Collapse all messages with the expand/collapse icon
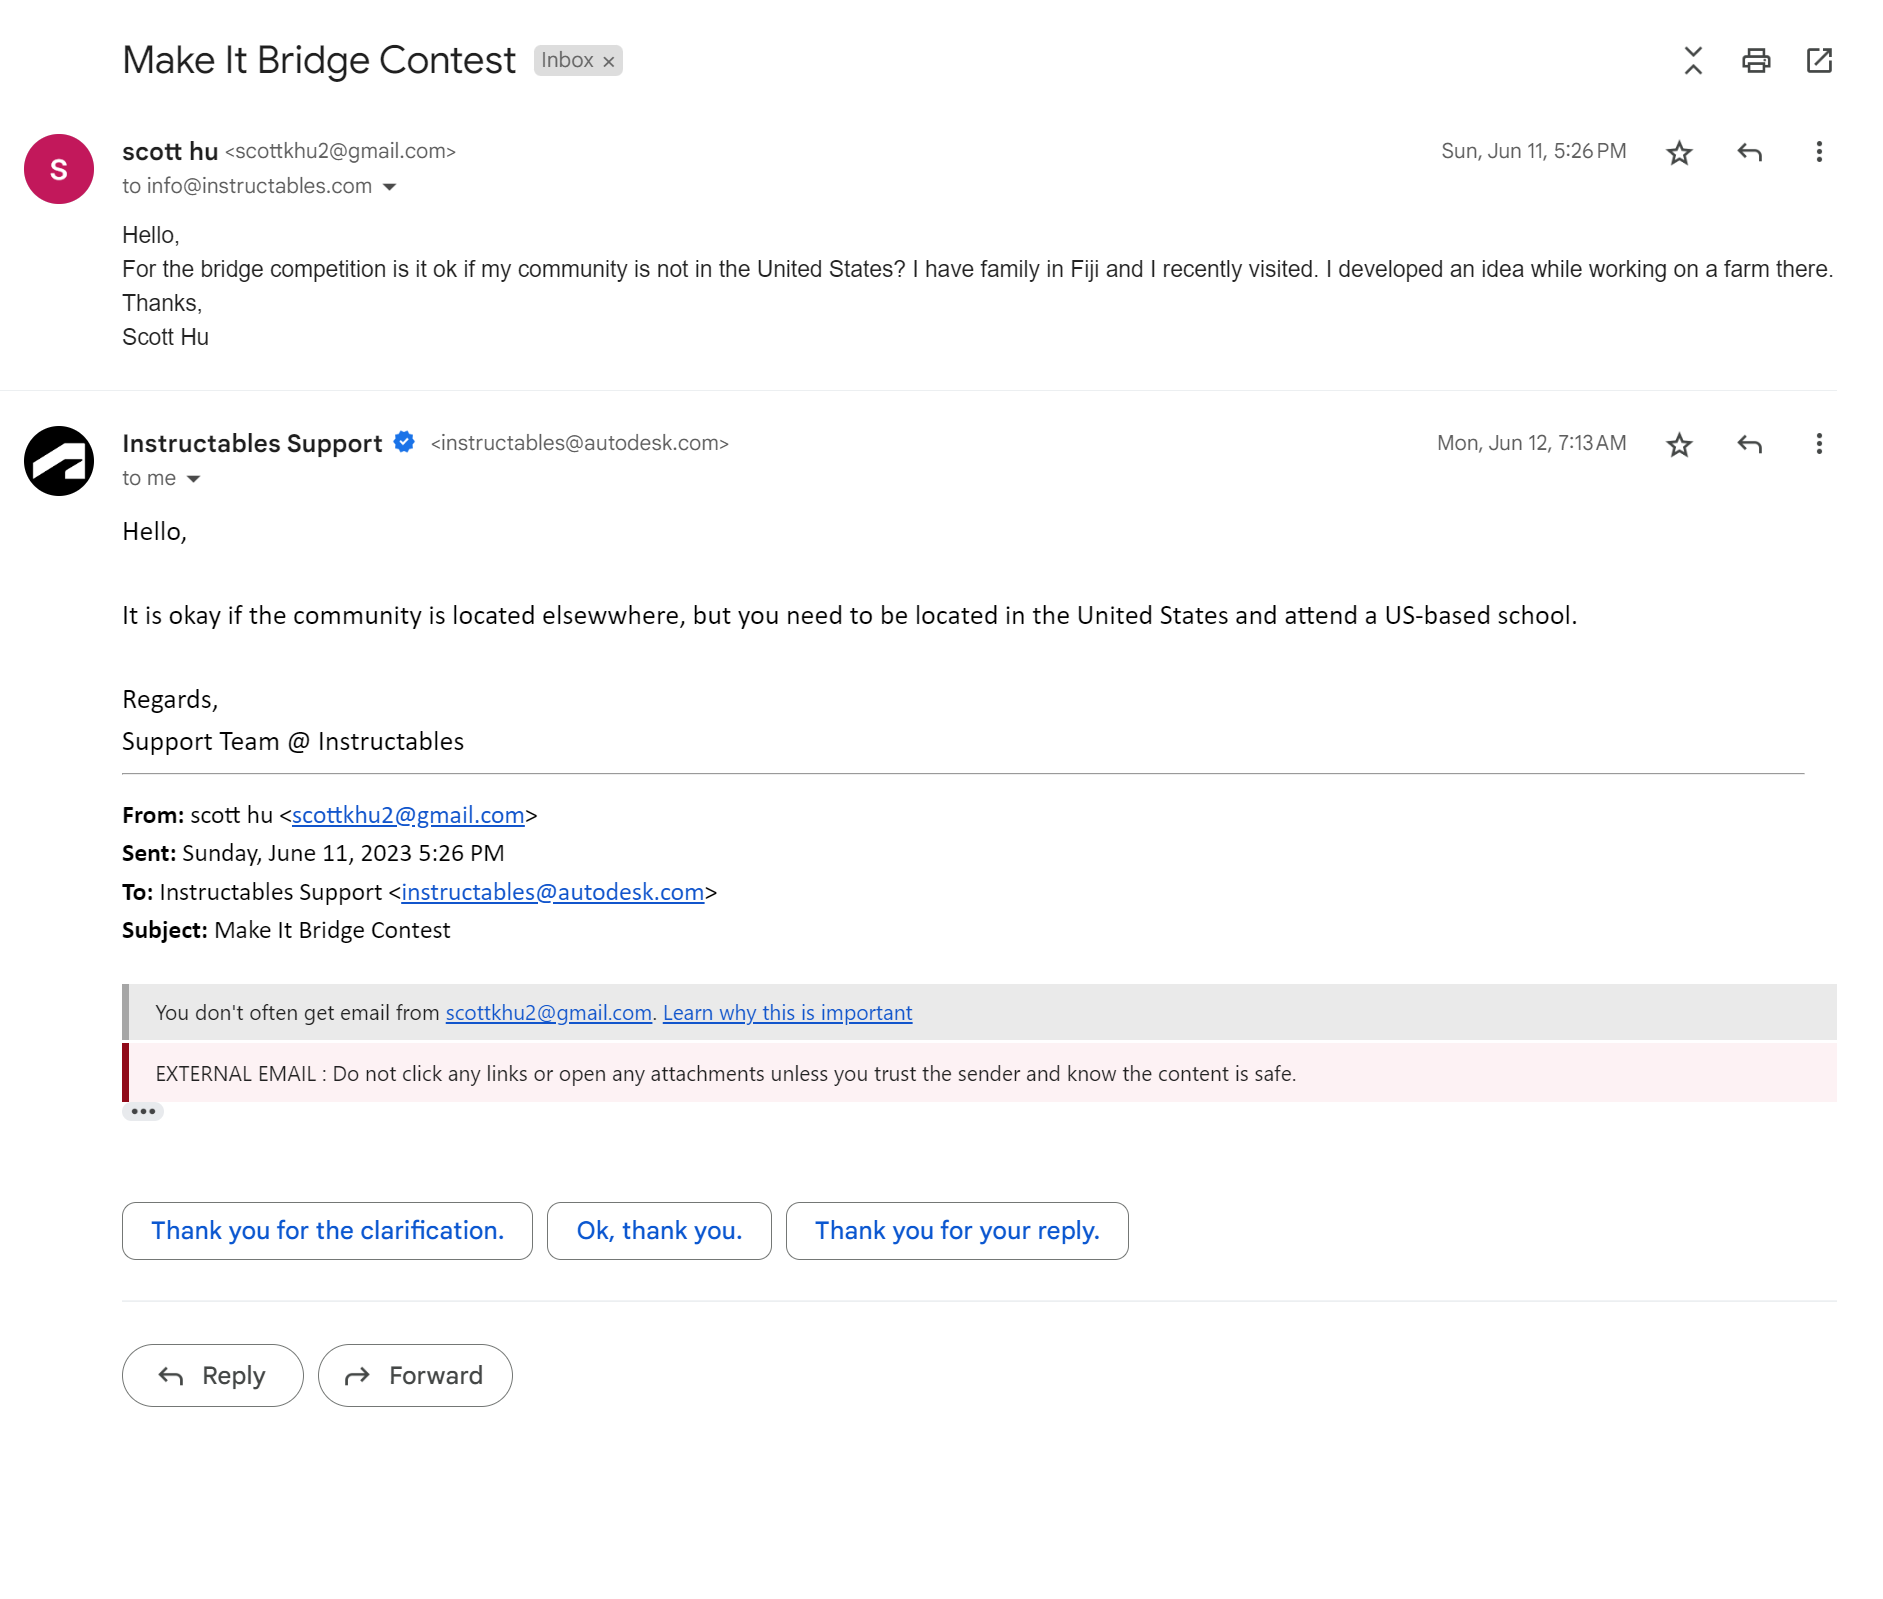 (x=1692, y=60)
